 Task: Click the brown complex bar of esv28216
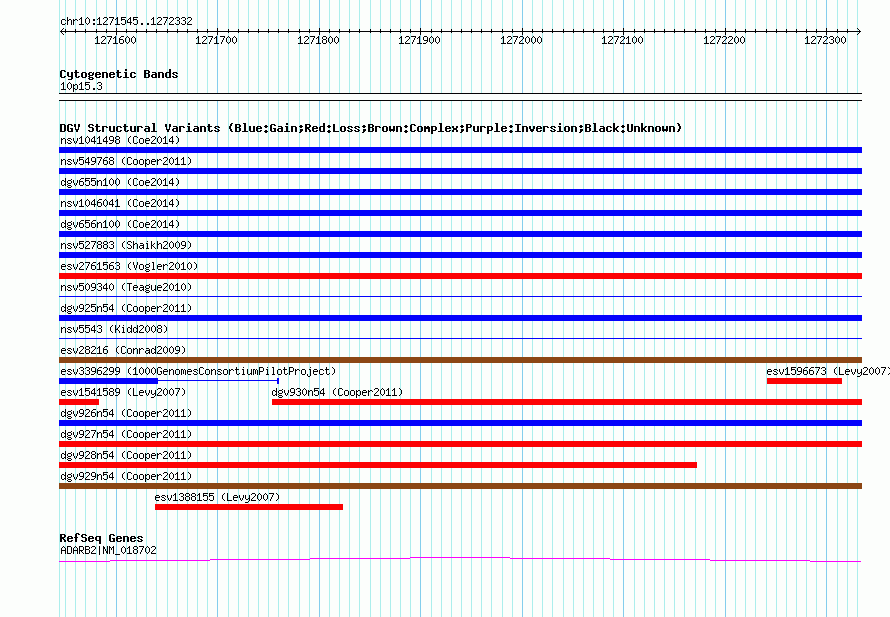coord(460,360)
